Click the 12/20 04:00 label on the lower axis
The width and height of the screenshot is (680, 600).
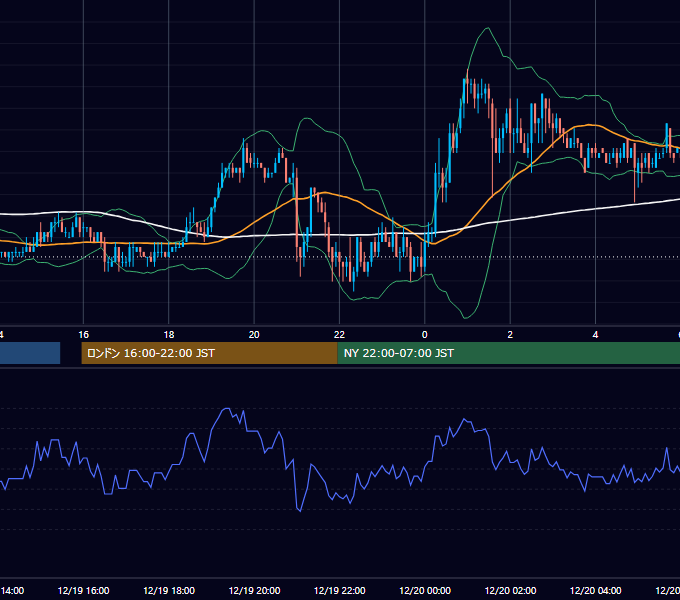click(x=595, y=590)
